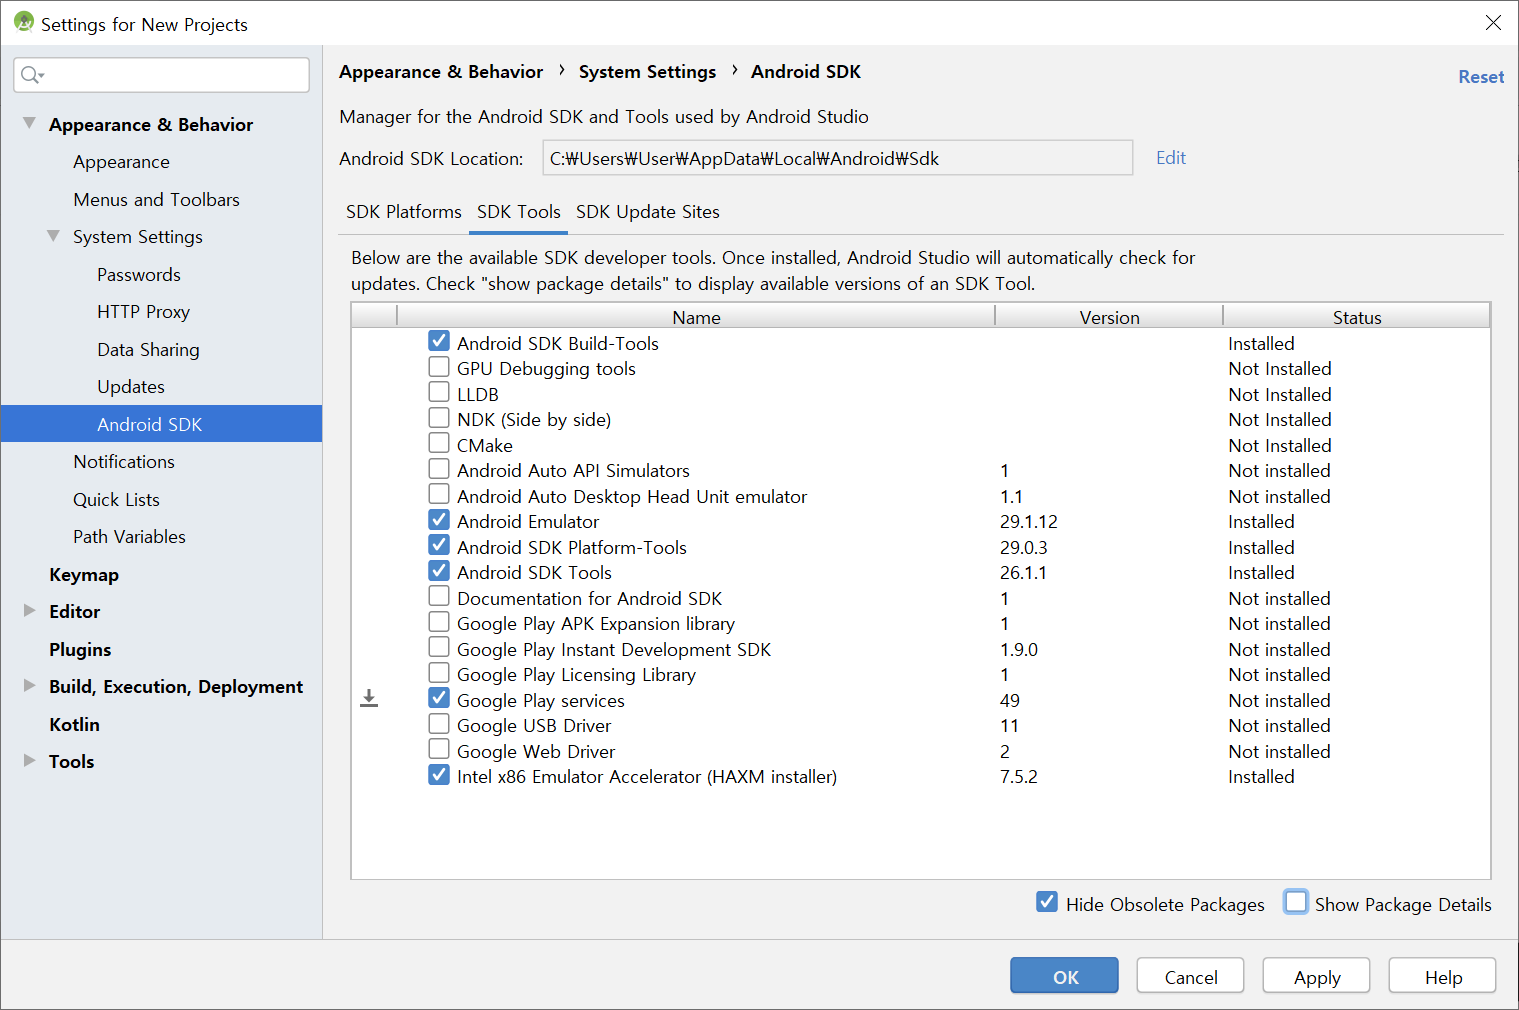Viewport: 1519px width, 1010px height.
Task: Switch to the SDK Platforms tab
Action: (x=404, y=212)
